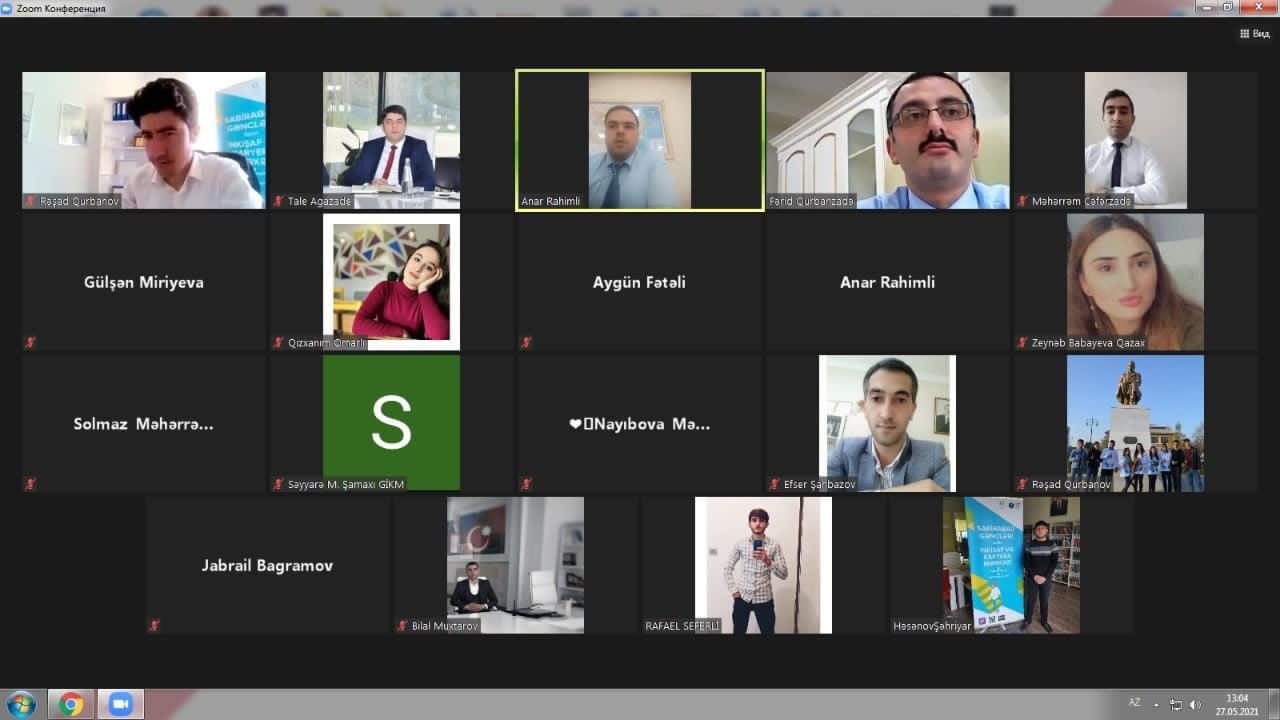Open the AZ input language selector
This screenshot has width=1280, height=720.
point(1135,704)
